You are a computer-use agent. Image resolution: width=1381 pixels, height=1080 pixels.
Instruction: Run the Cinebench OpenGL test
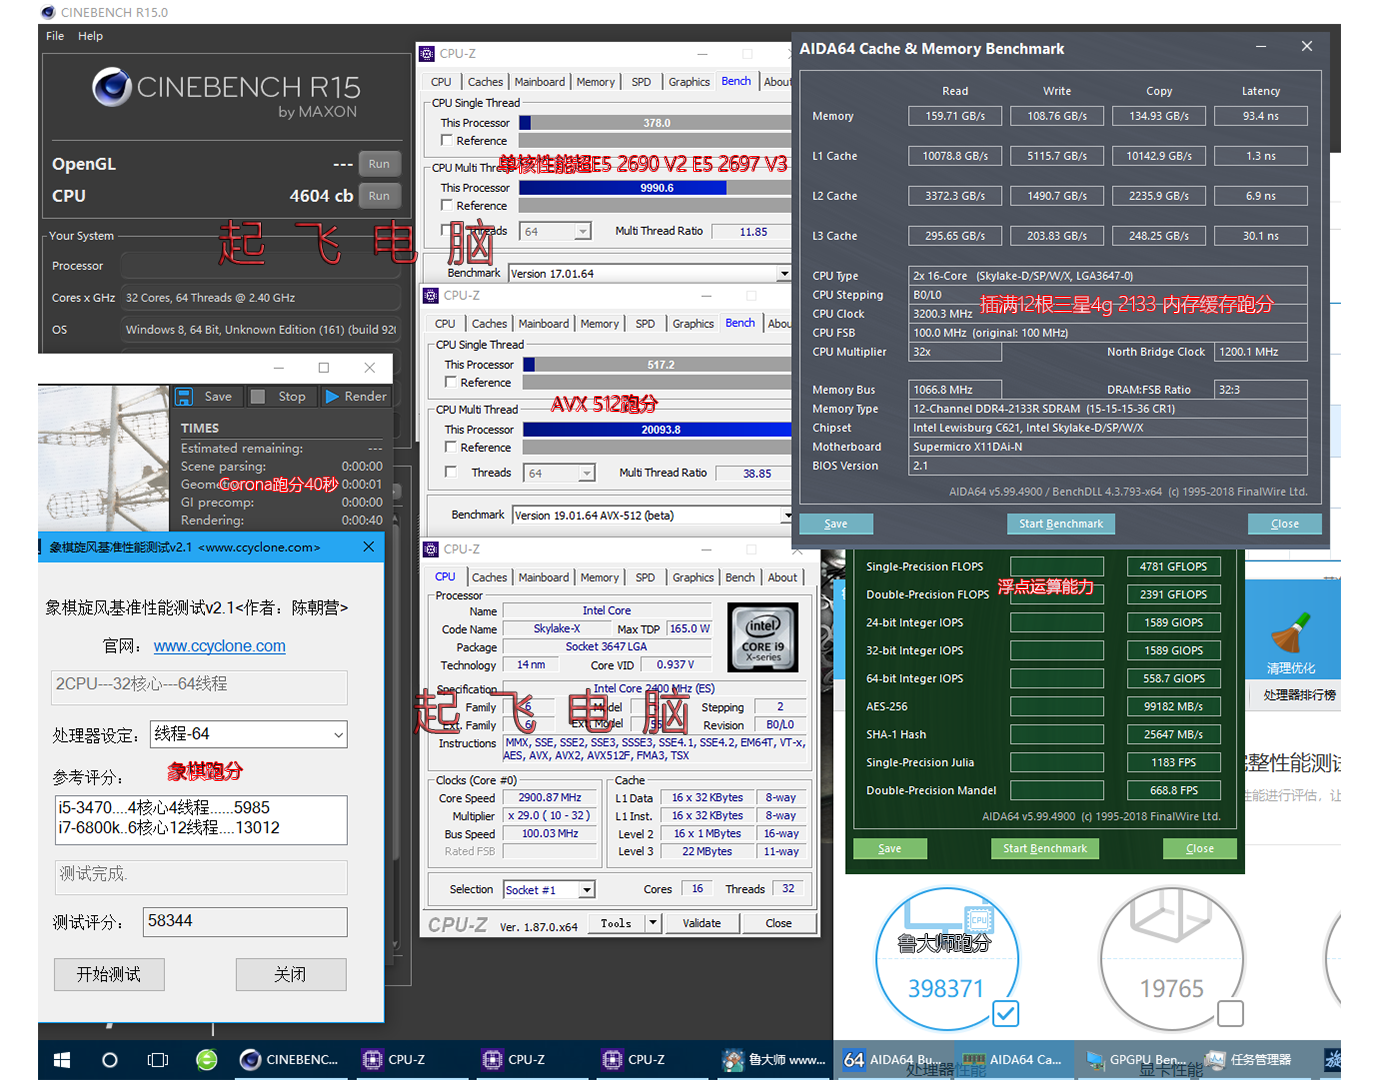click(x=379, y=164)
